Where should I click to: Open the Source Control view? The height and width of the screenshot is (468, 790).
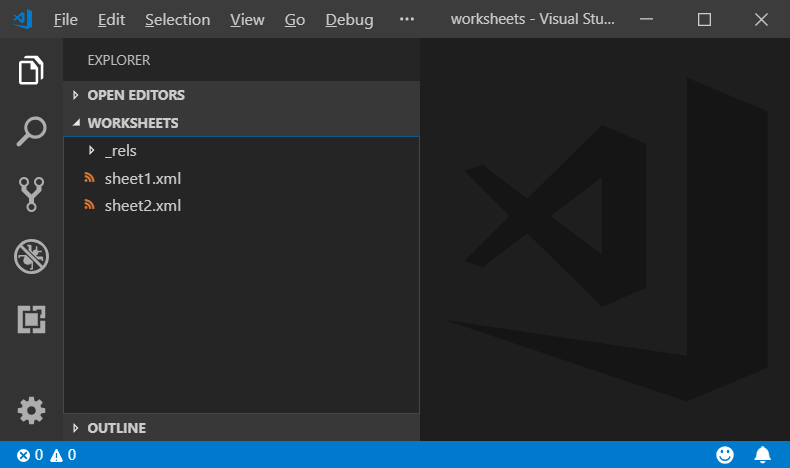(x=31, y=194)
